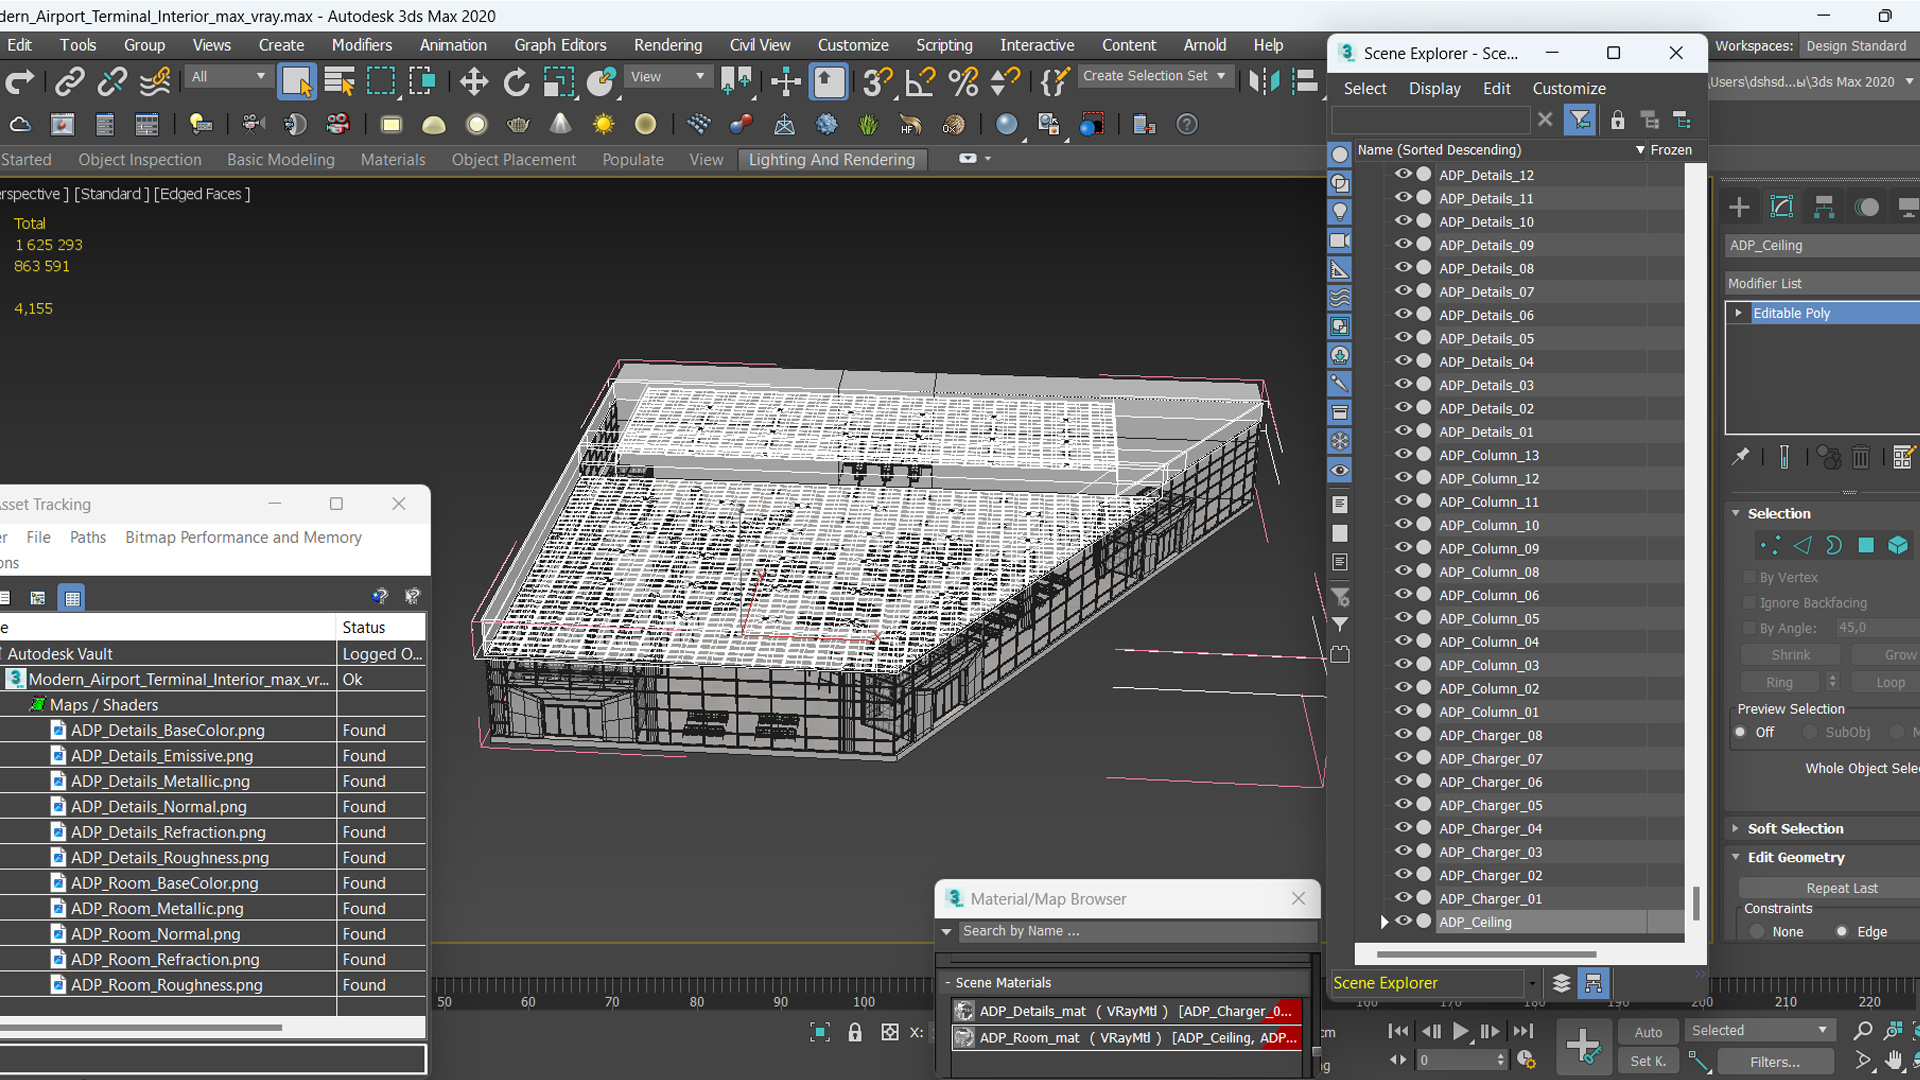This screenshot has height=1080, width=1920.
Task: Select Element sub-object level icon
Action: point(1898,545)
